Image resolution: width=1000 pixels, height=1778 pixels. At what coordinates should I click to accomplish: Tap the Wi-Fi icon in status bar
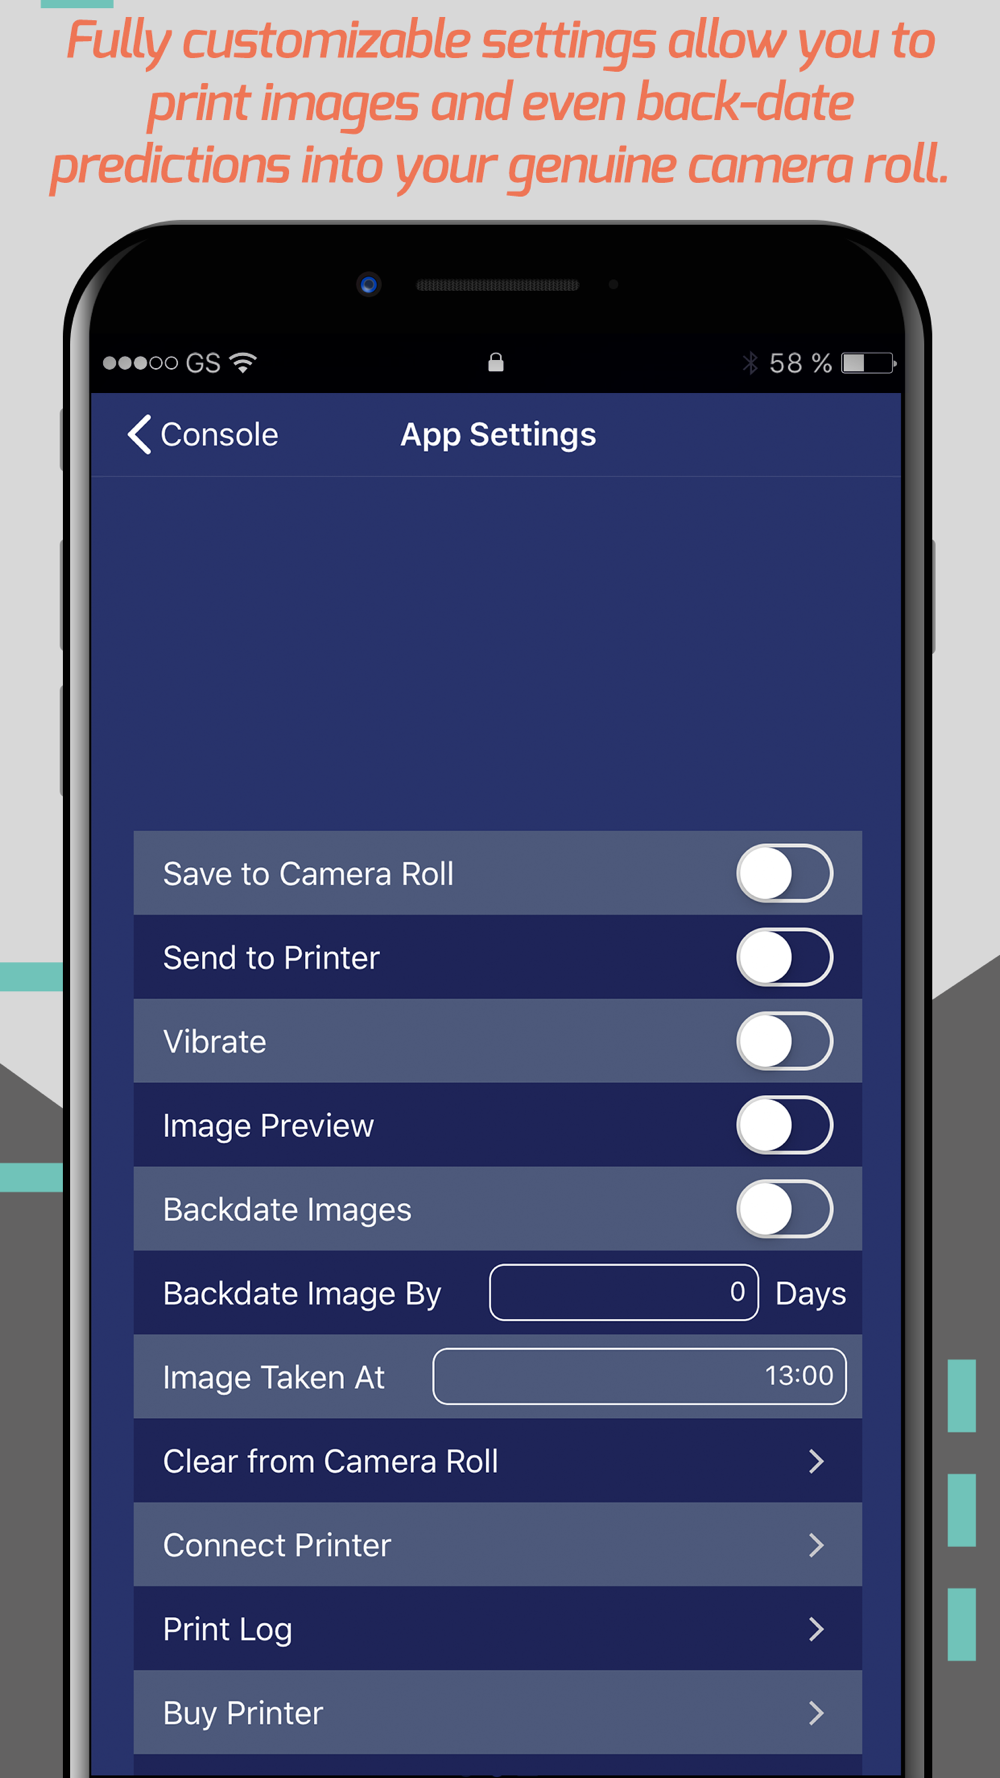pos(243,362)
